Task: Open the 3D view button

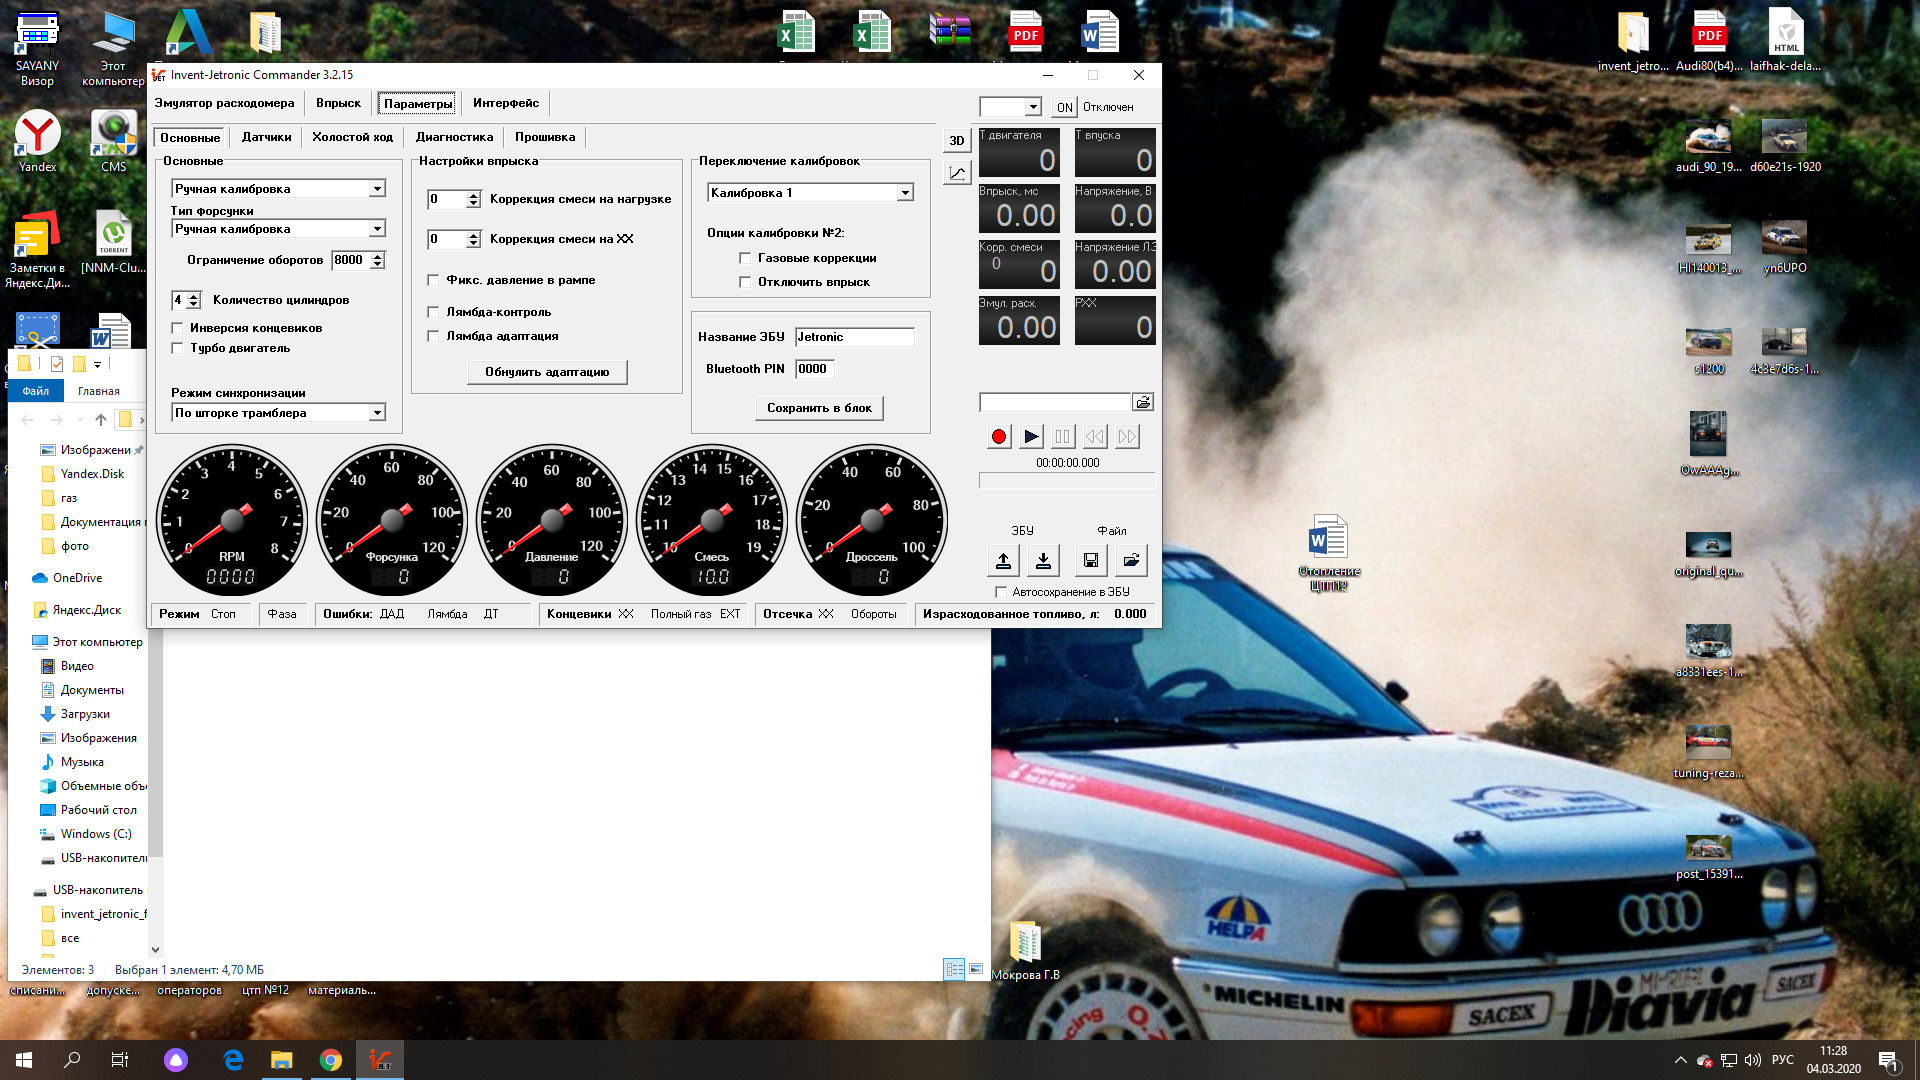Action: pos(957,141)
